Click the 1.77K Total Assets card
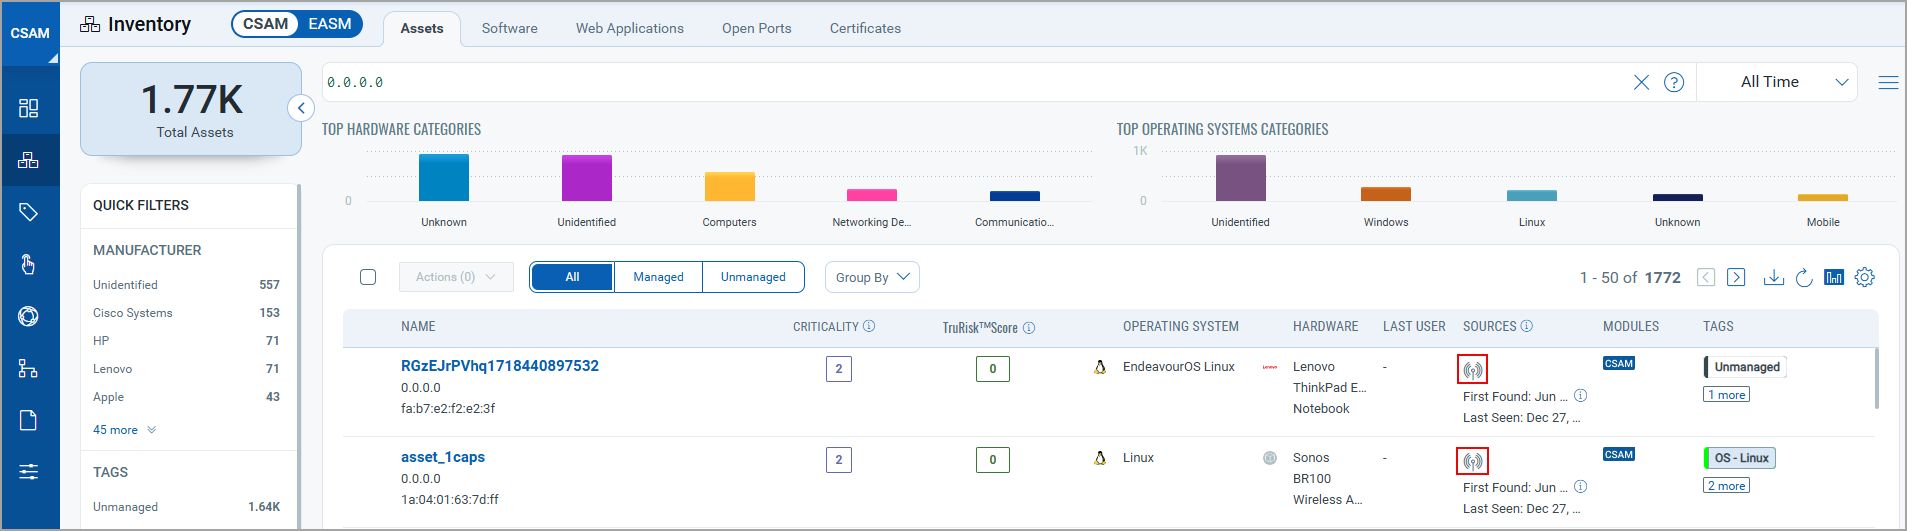The height and width of the screenshot is (531, 1907). pos(191,109)
